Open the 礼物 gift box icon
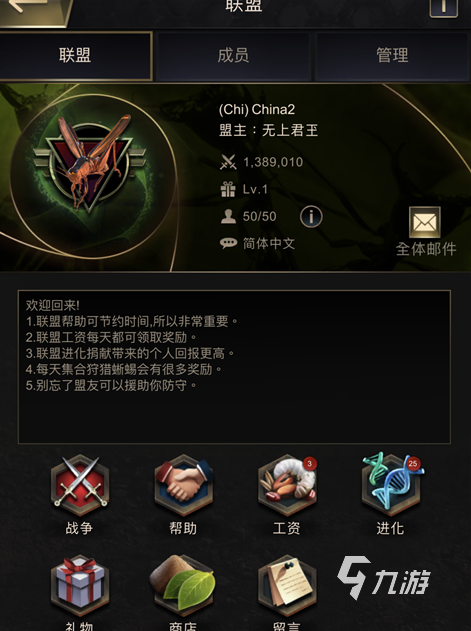This screenshot has width=471, height=631. tap(80, 586)
